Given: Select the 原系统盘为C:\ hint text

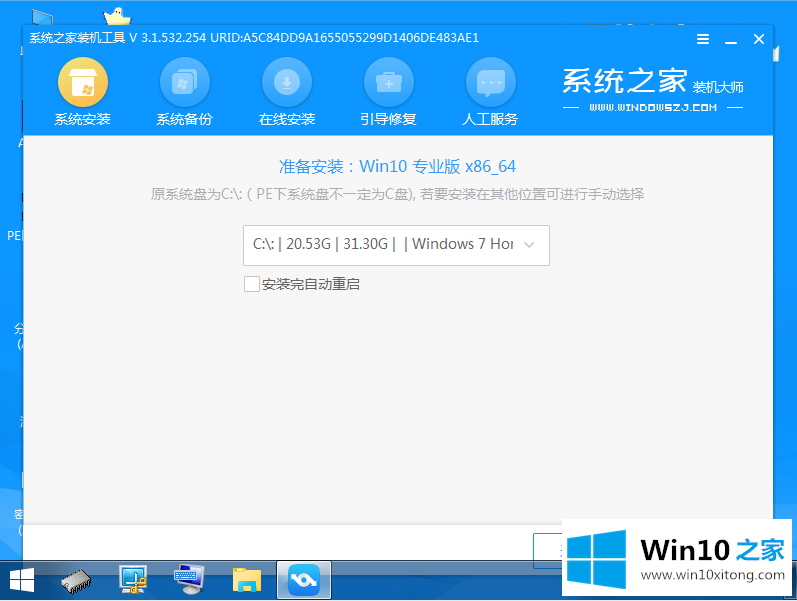Looking at the screenshot, I should (397, 194).
